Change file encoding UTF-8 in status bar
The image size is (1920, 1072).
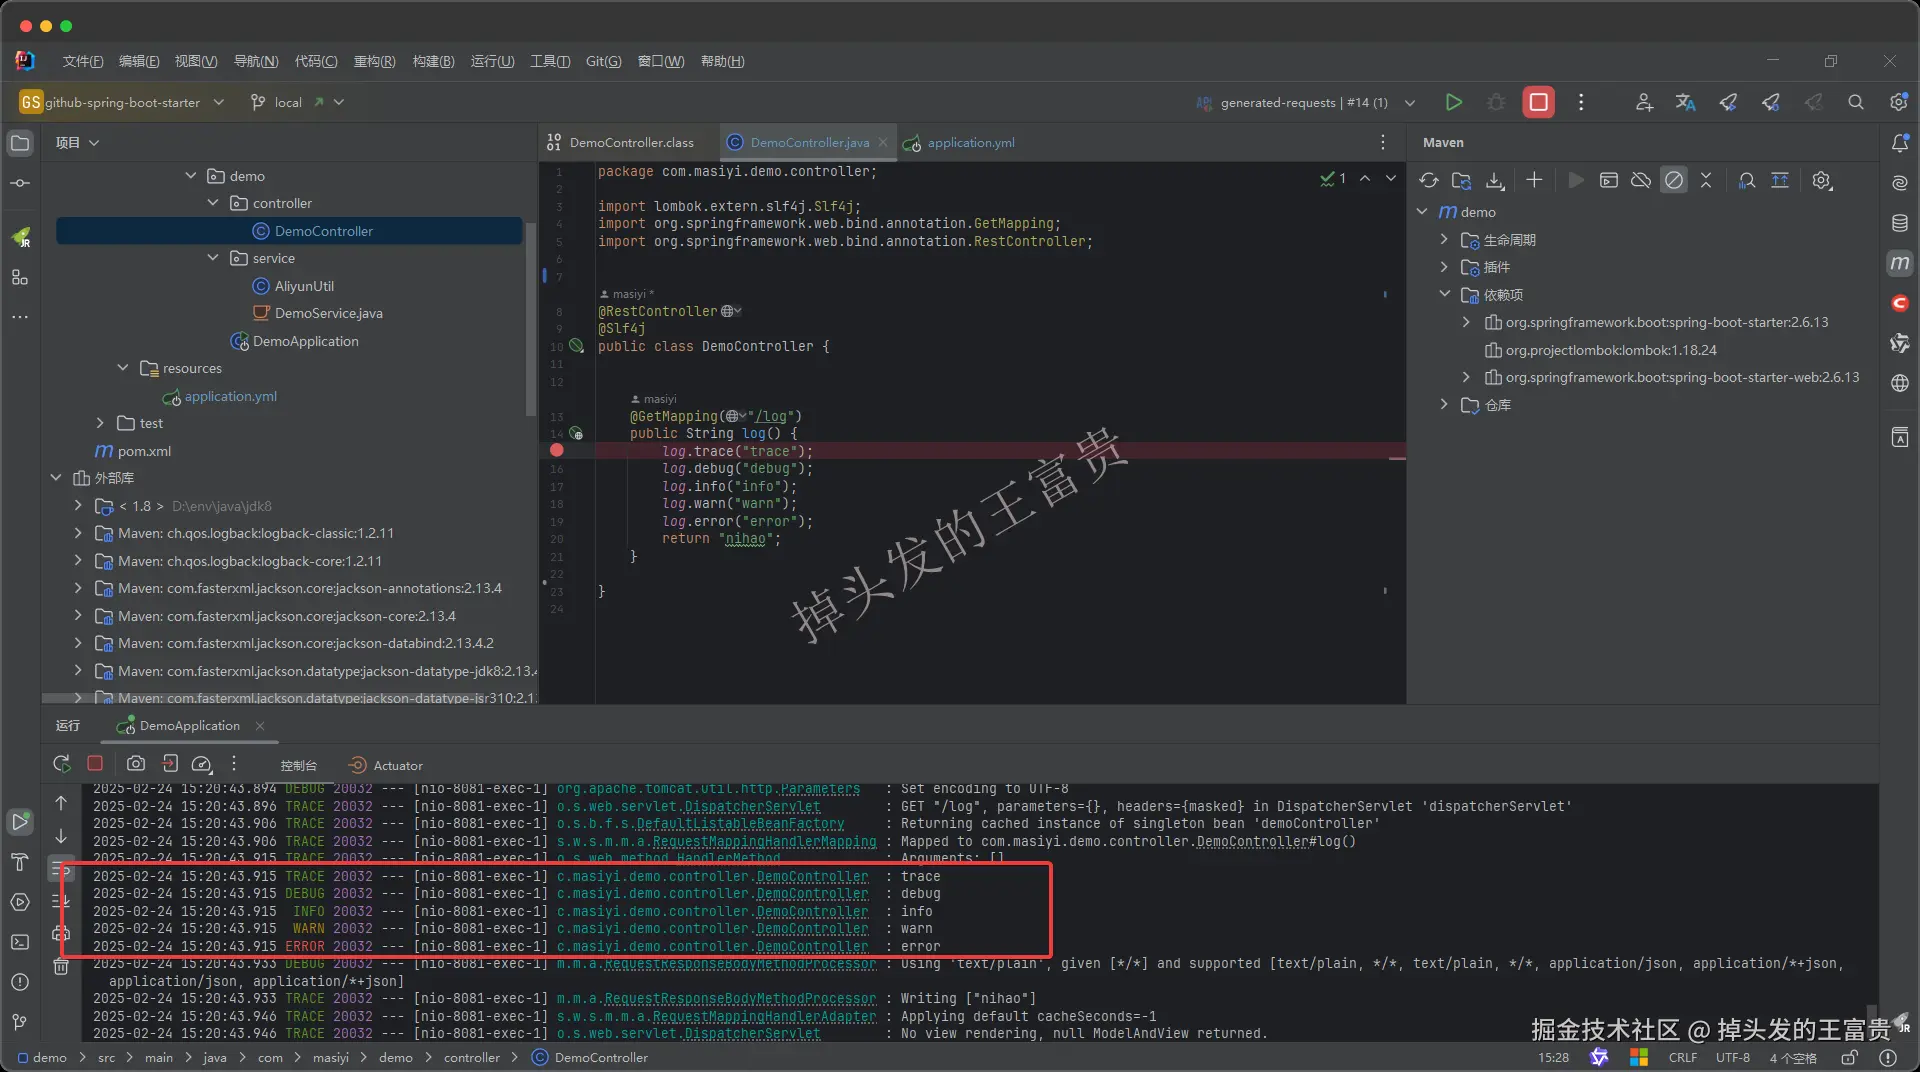pyautogui.click(x=1733, y=1058)
